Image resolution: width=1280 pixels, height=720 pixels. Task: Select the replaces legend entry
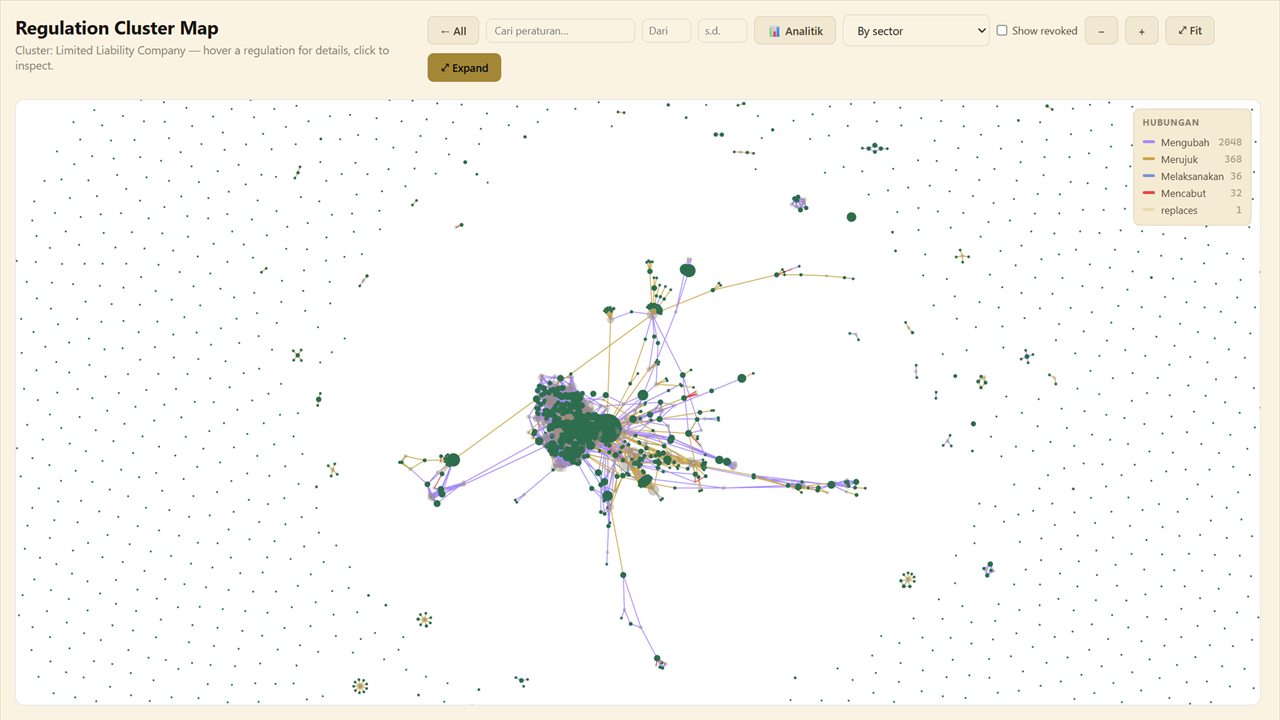point(1192,211)
